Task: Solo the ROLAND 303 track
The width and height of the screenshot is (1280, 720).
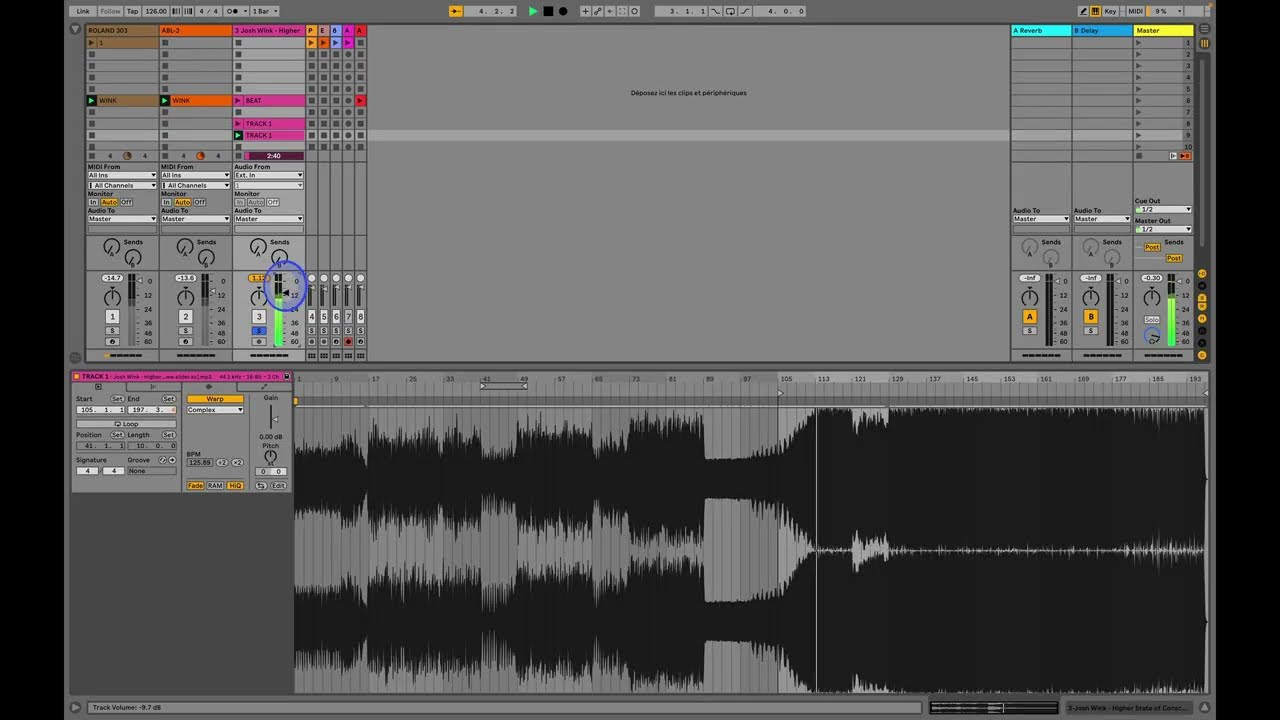Action: coord(112,330)
